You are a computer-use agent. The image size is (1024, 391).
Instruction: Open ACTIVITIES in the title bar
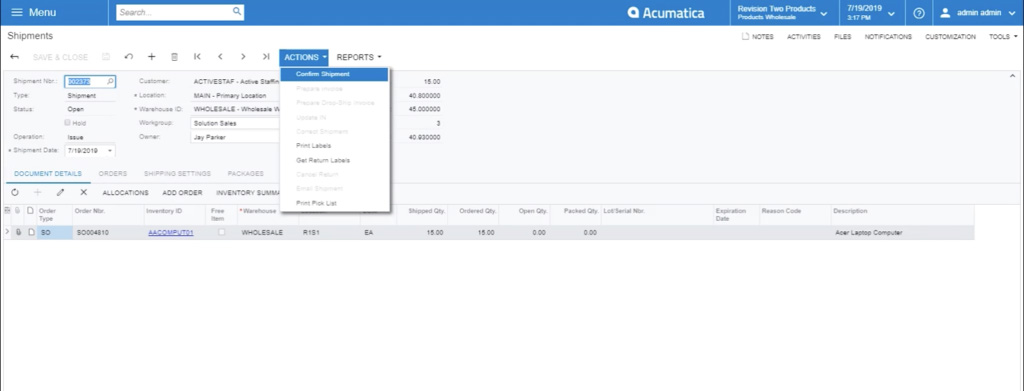(x=804, y=37)
